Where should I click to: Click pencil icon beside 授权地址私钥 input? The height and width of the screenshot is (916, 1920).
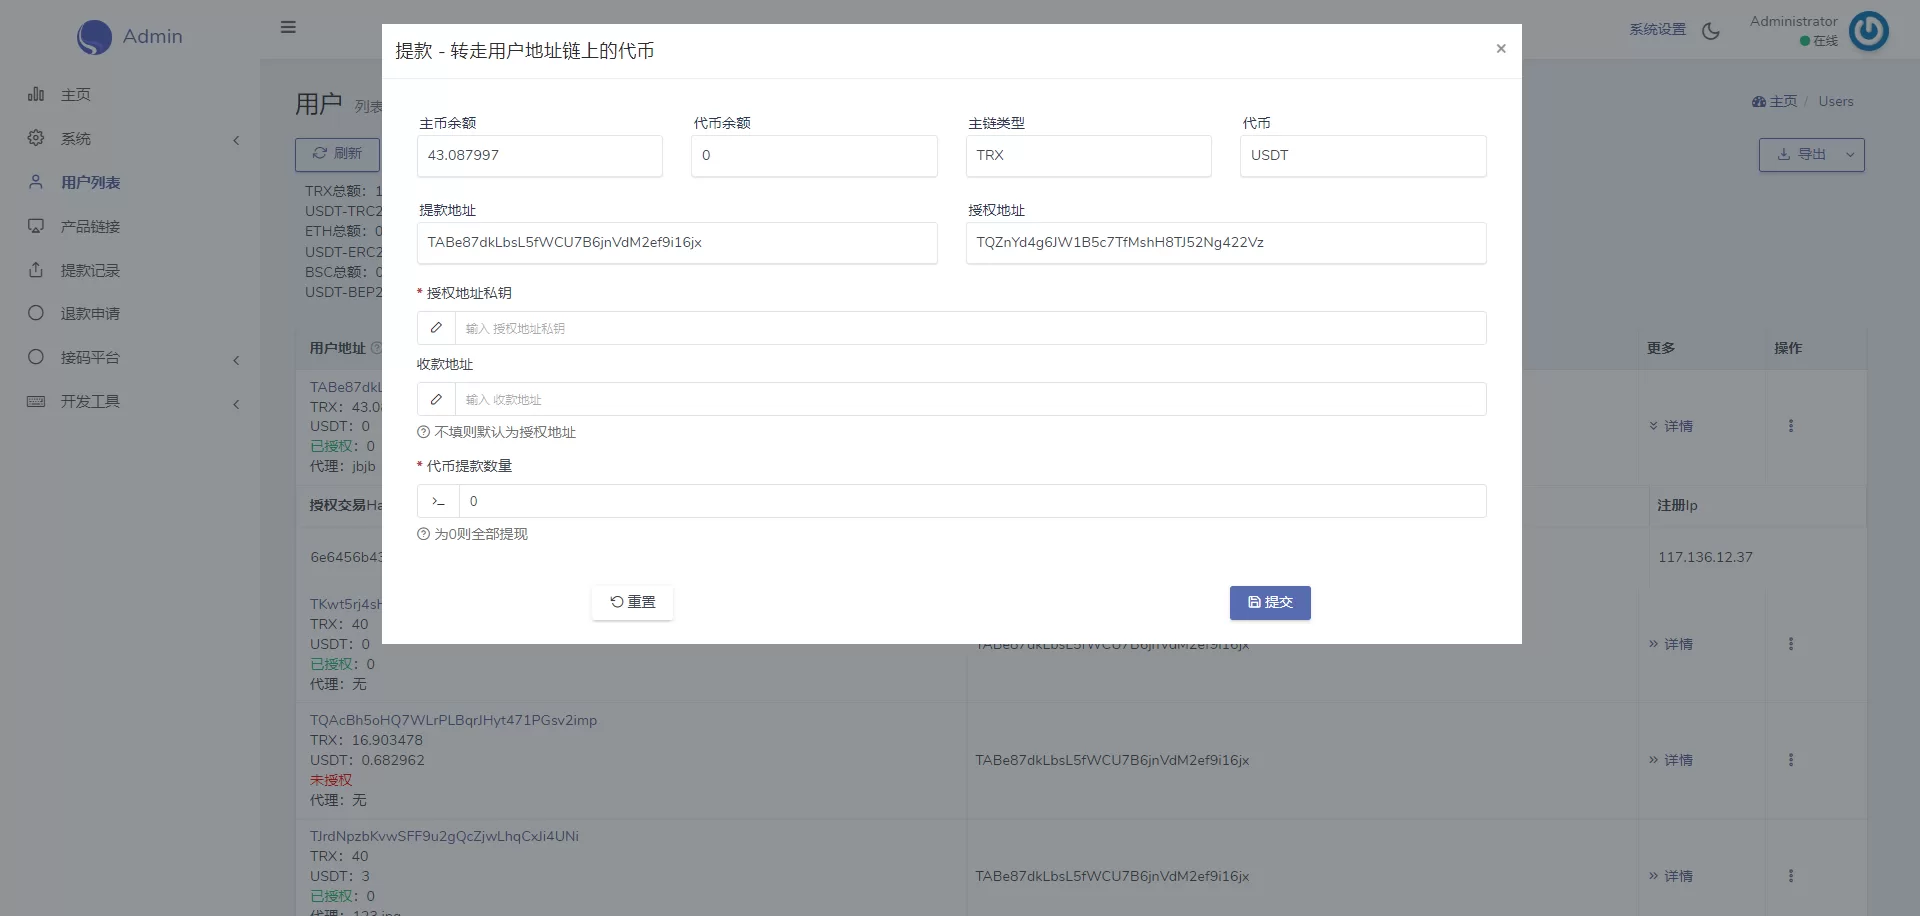(x=436, y=329)
